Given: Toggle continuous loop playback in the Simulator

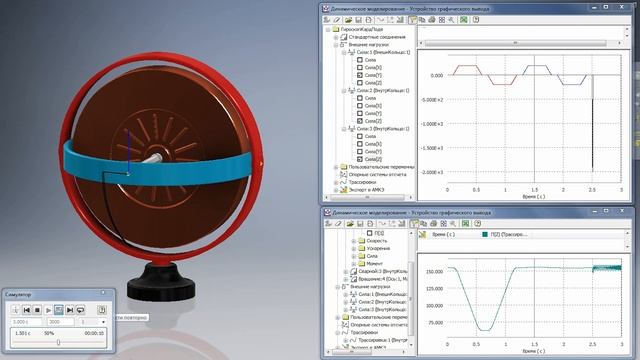Looking at the screenshot, I should (80, 310).
